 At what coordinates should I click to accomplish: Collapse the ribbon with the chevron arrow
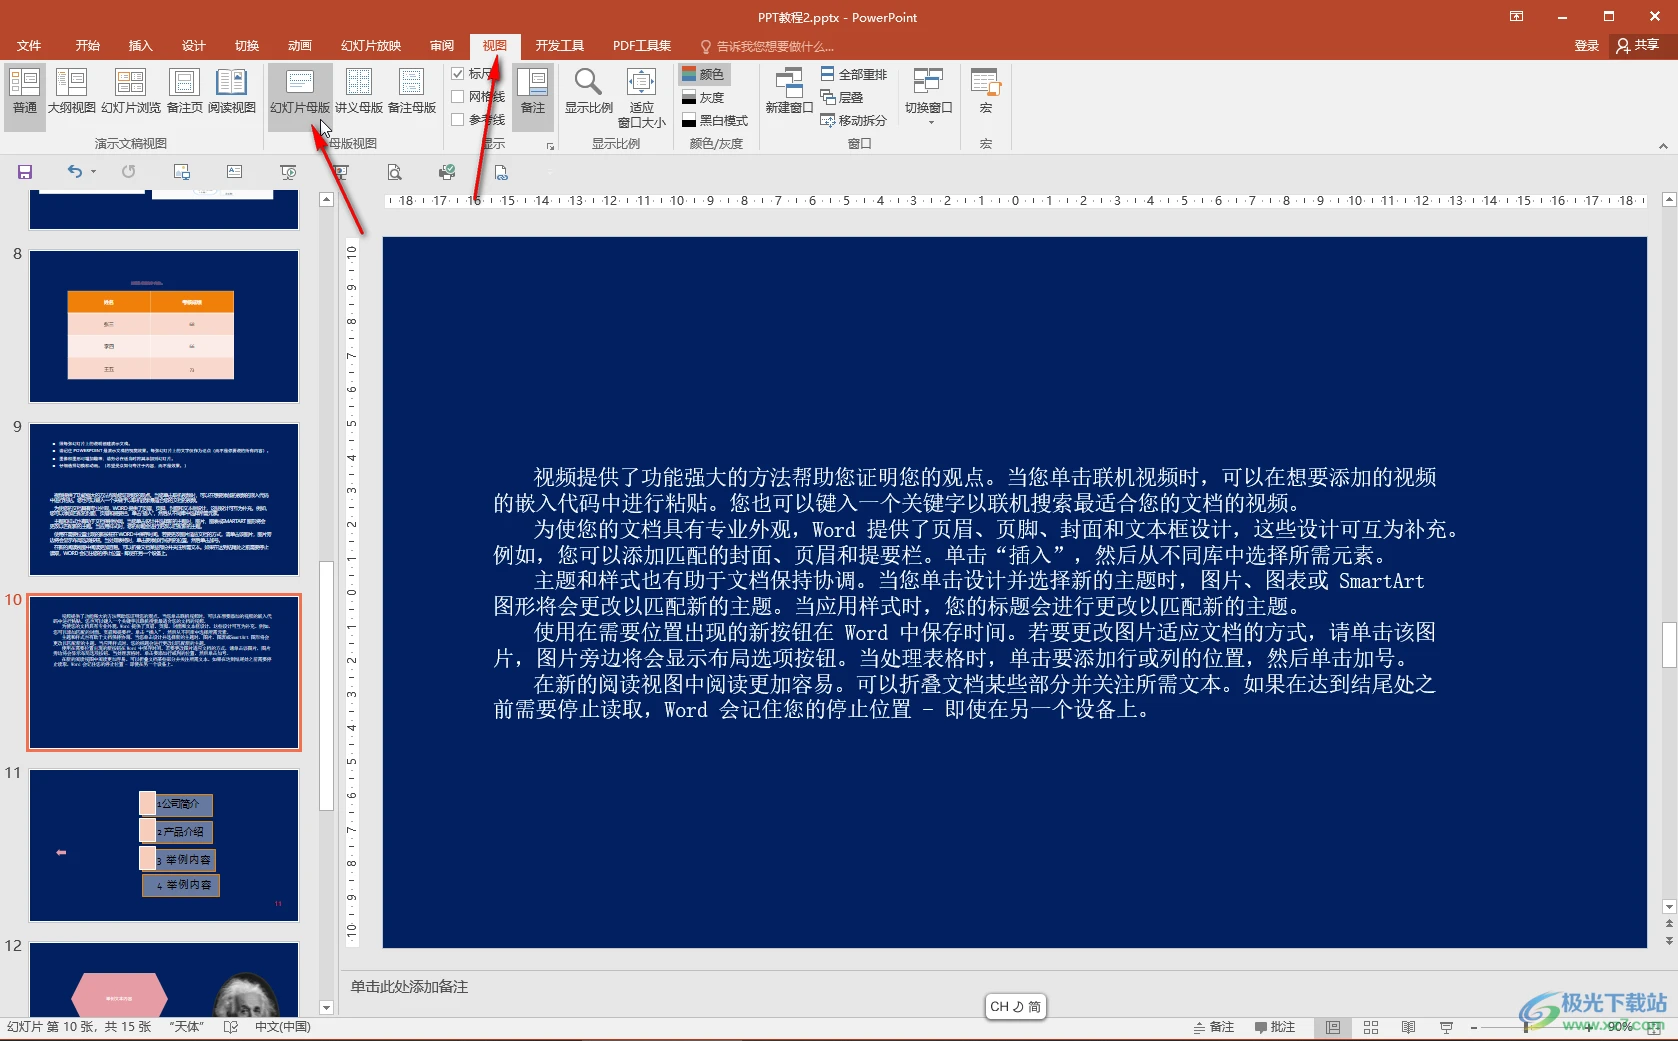(x=1663, y=146)
